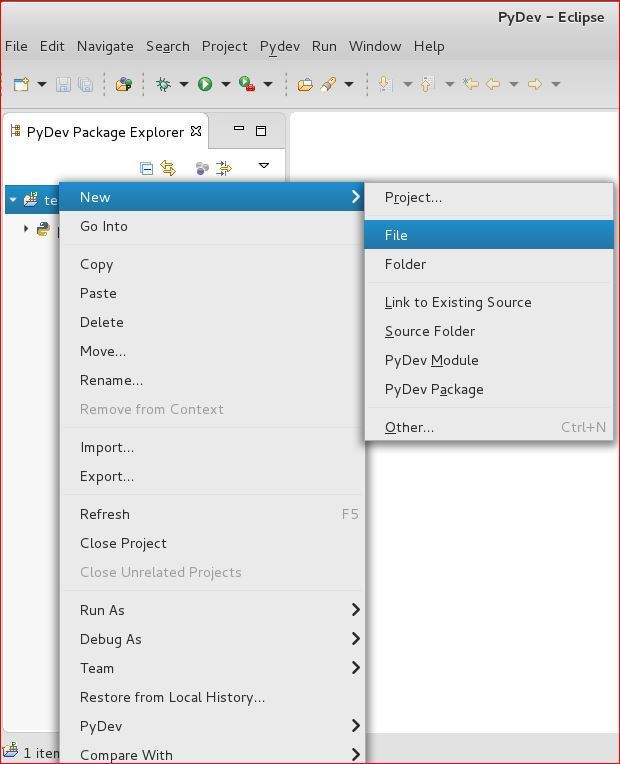The height and width of the screenshot is (764, 620).
Task: Open the Package Explorer view menu
Action: pyautogui.click(x=264, y=166)
